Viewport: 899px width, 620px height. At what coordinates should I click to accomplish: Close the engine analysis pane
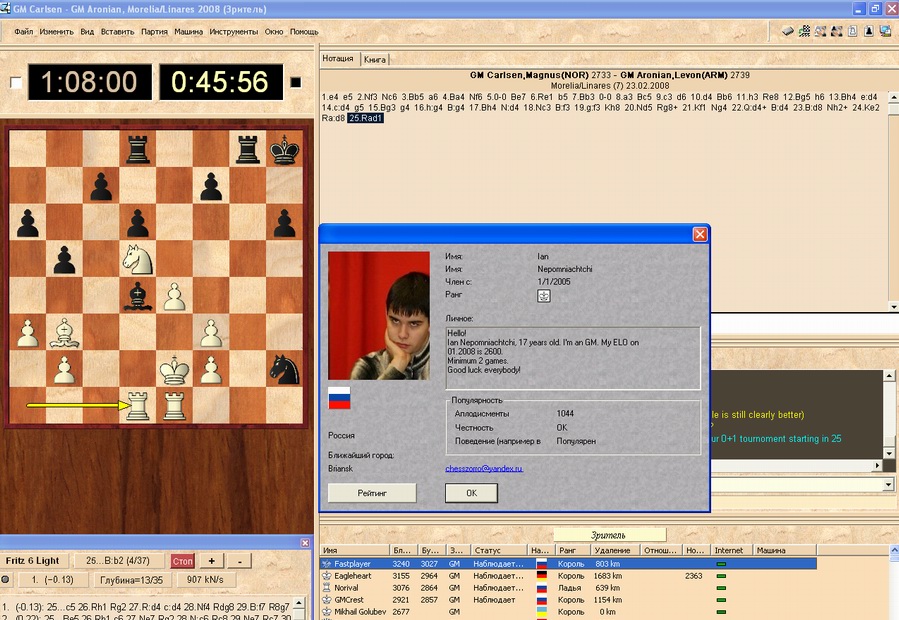tap(306, 543)
